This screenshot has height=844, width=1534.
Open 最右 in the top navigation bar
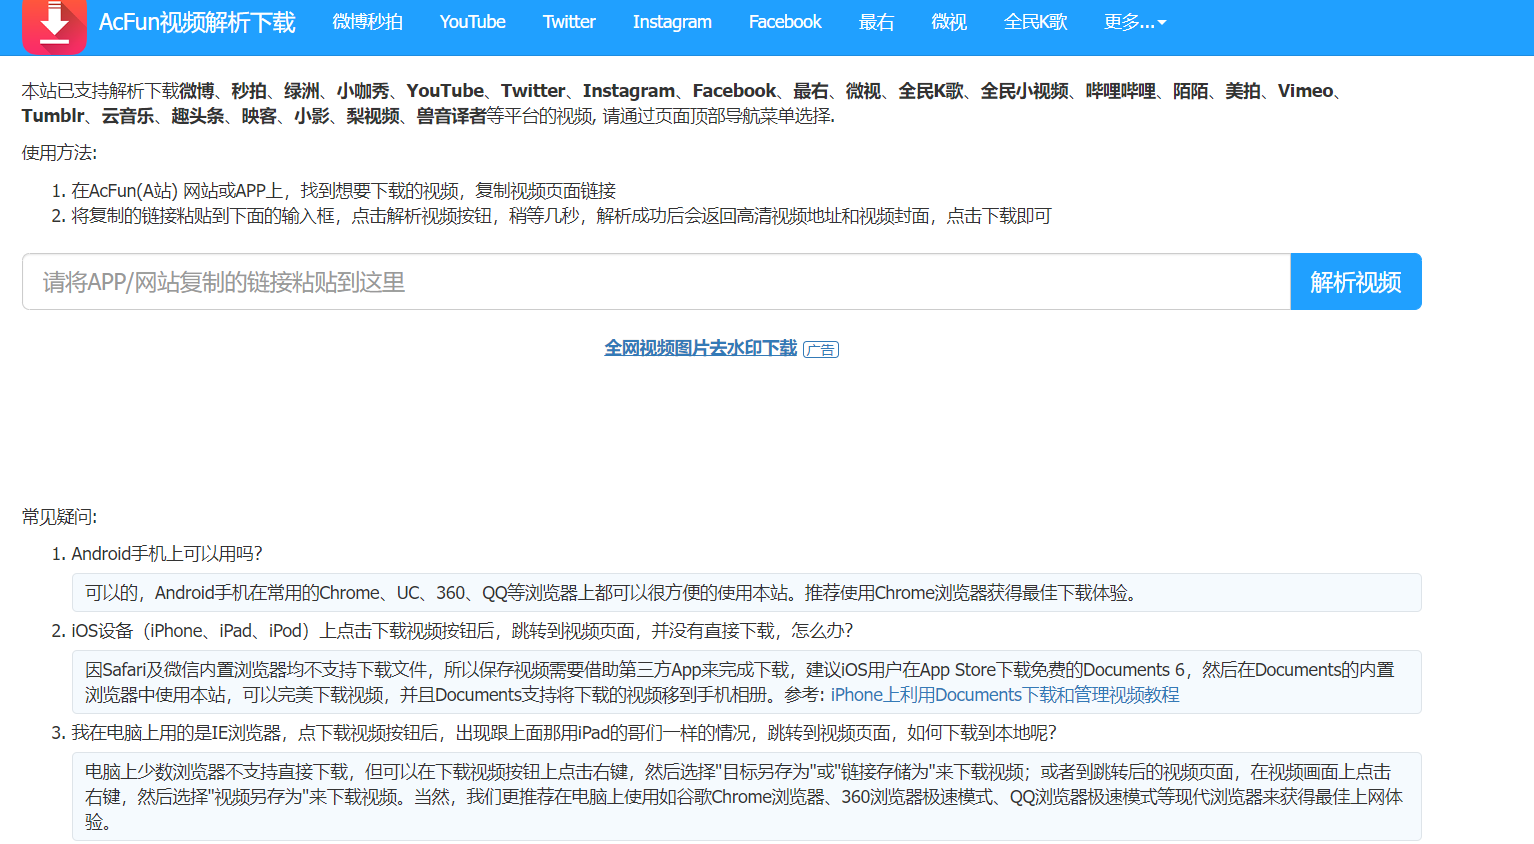pyautogui.click(x=876, y=22)
